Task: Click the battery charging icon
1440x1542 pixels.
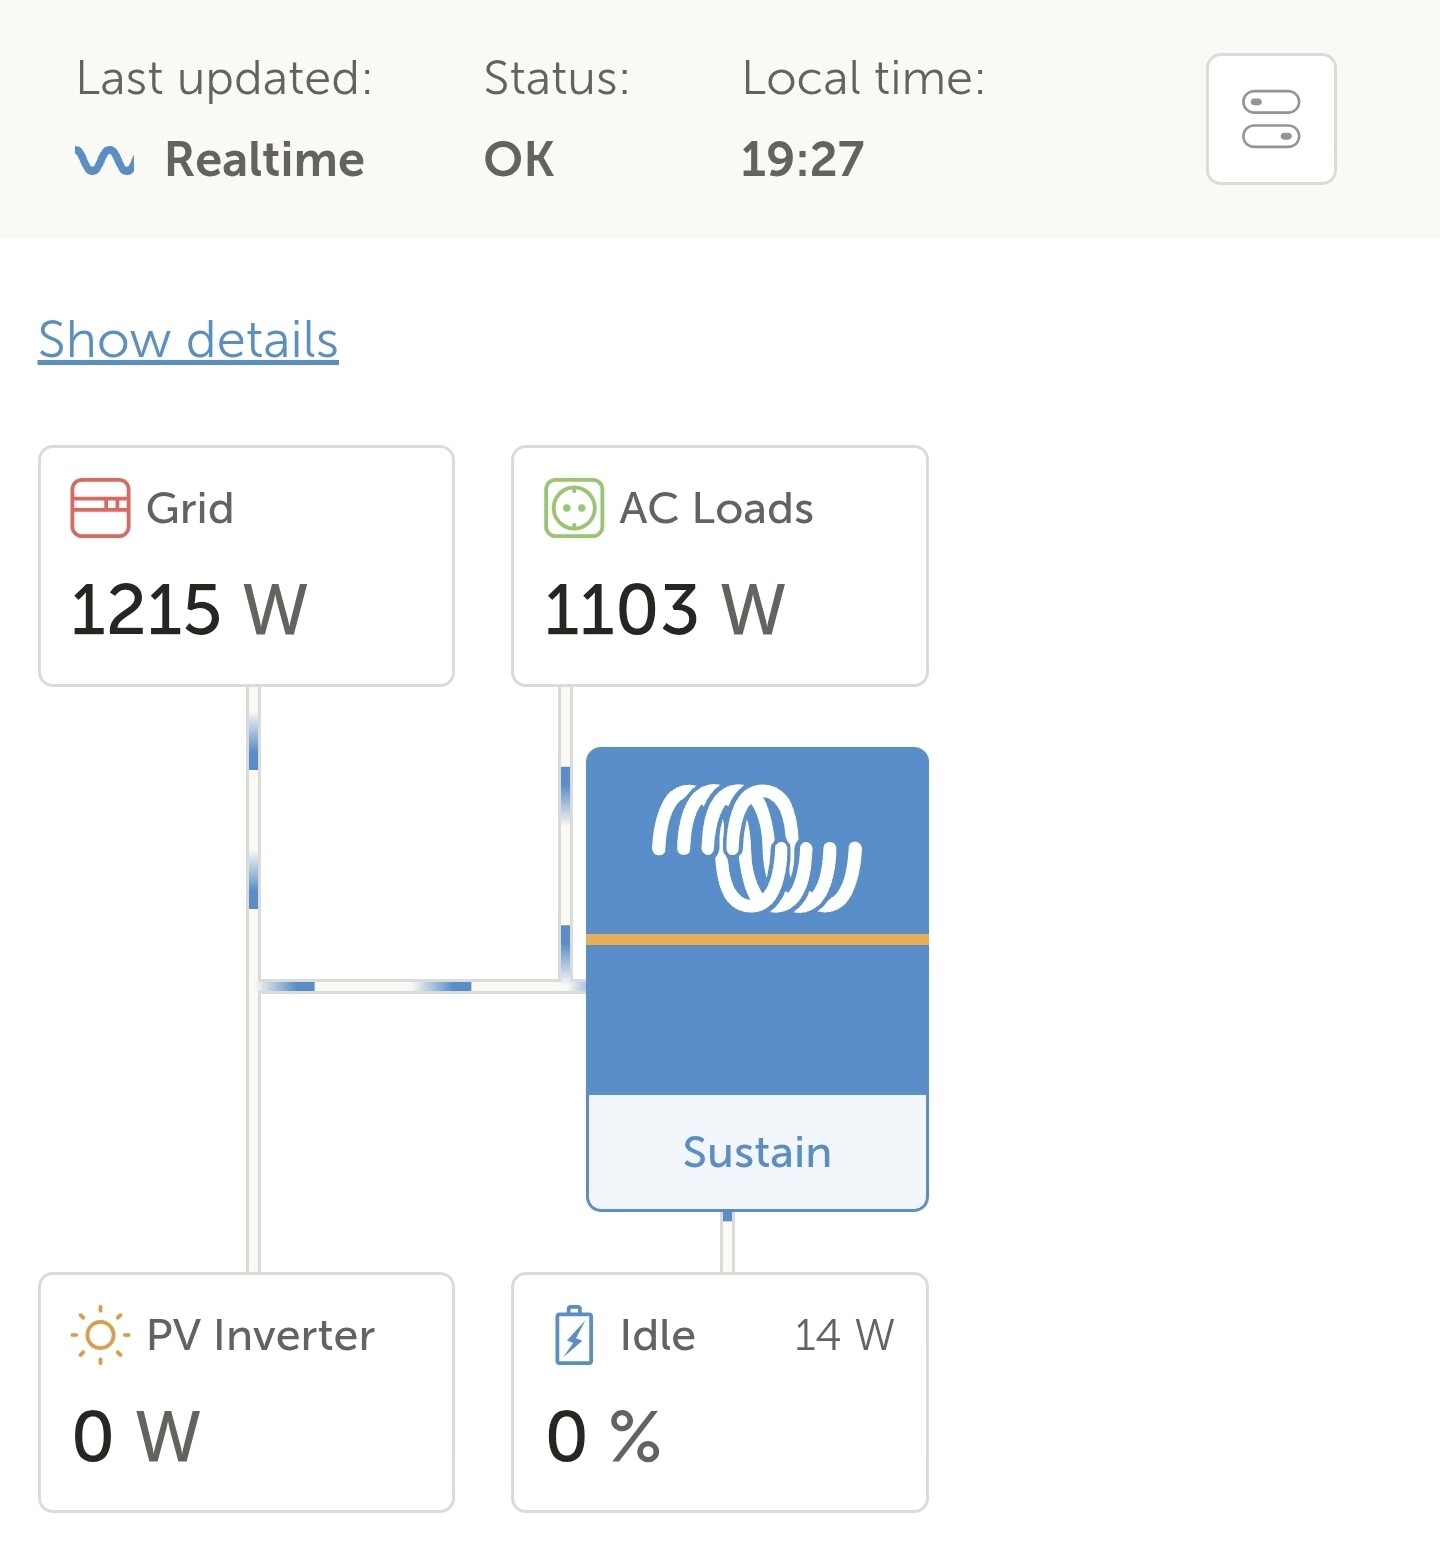Action: (x=574, y=1335)
